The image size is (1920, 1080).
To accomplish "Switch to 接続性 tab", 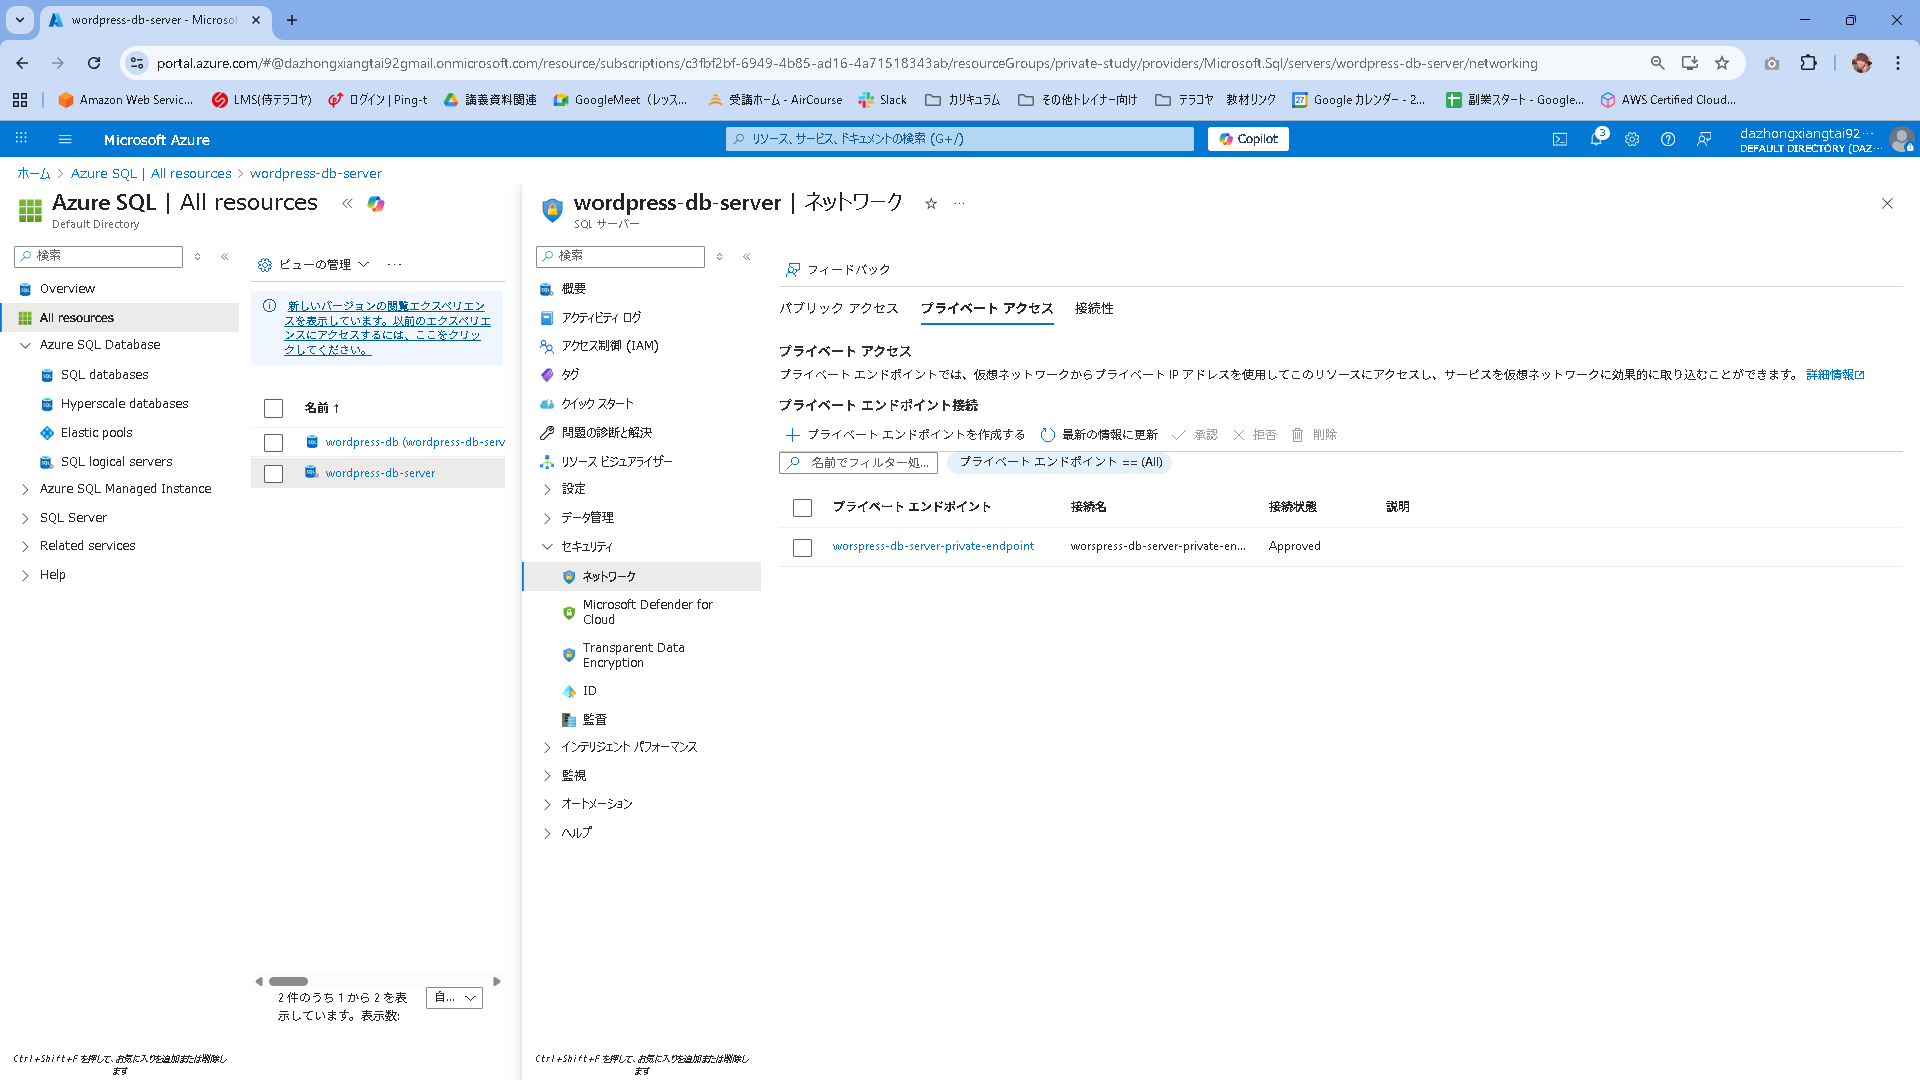I will pos(1094,308).
